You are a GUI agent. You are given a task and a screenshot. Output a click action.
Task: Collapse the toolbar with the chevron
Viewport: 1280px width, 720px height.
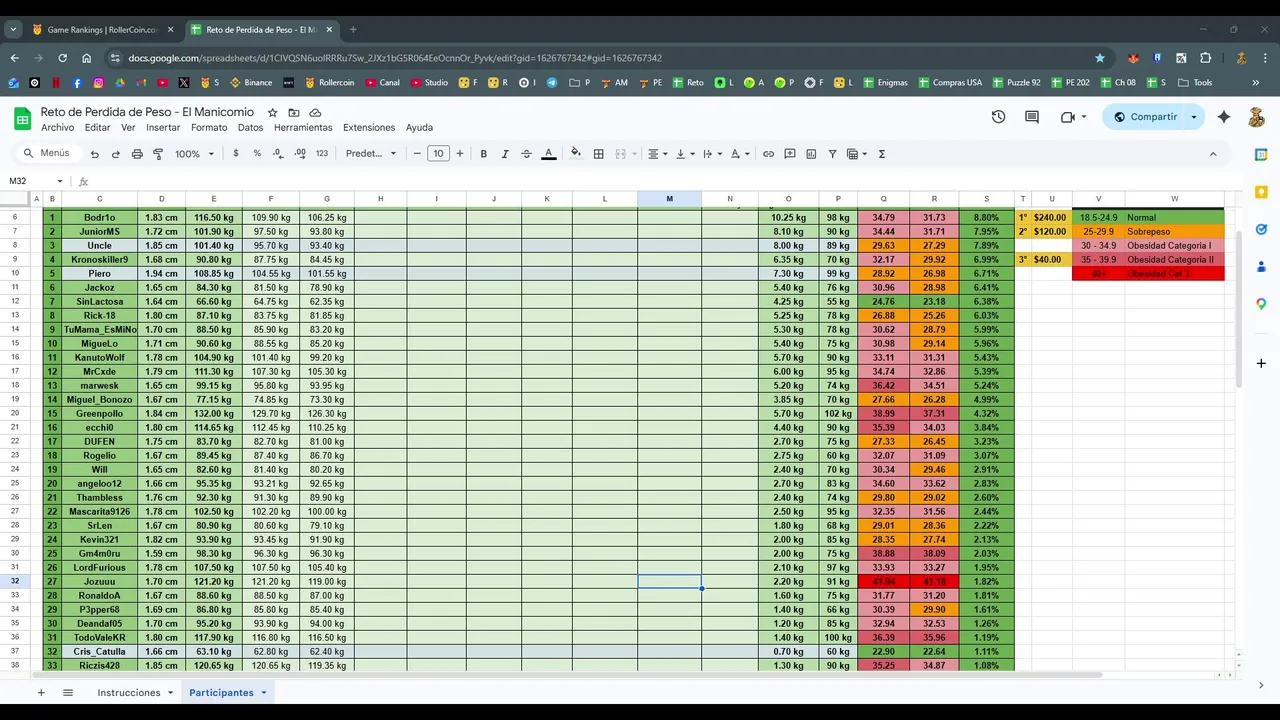coord(1213,154)
